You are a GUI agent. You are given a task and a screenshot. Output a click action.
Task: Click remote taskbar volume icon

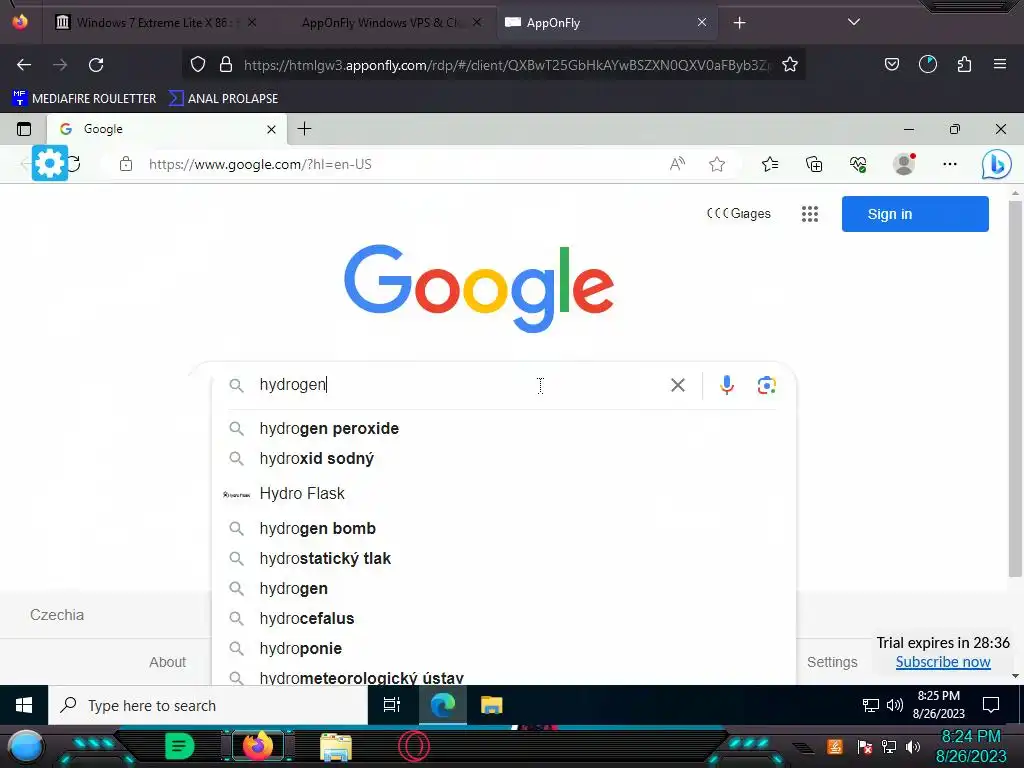coord(894,705)
